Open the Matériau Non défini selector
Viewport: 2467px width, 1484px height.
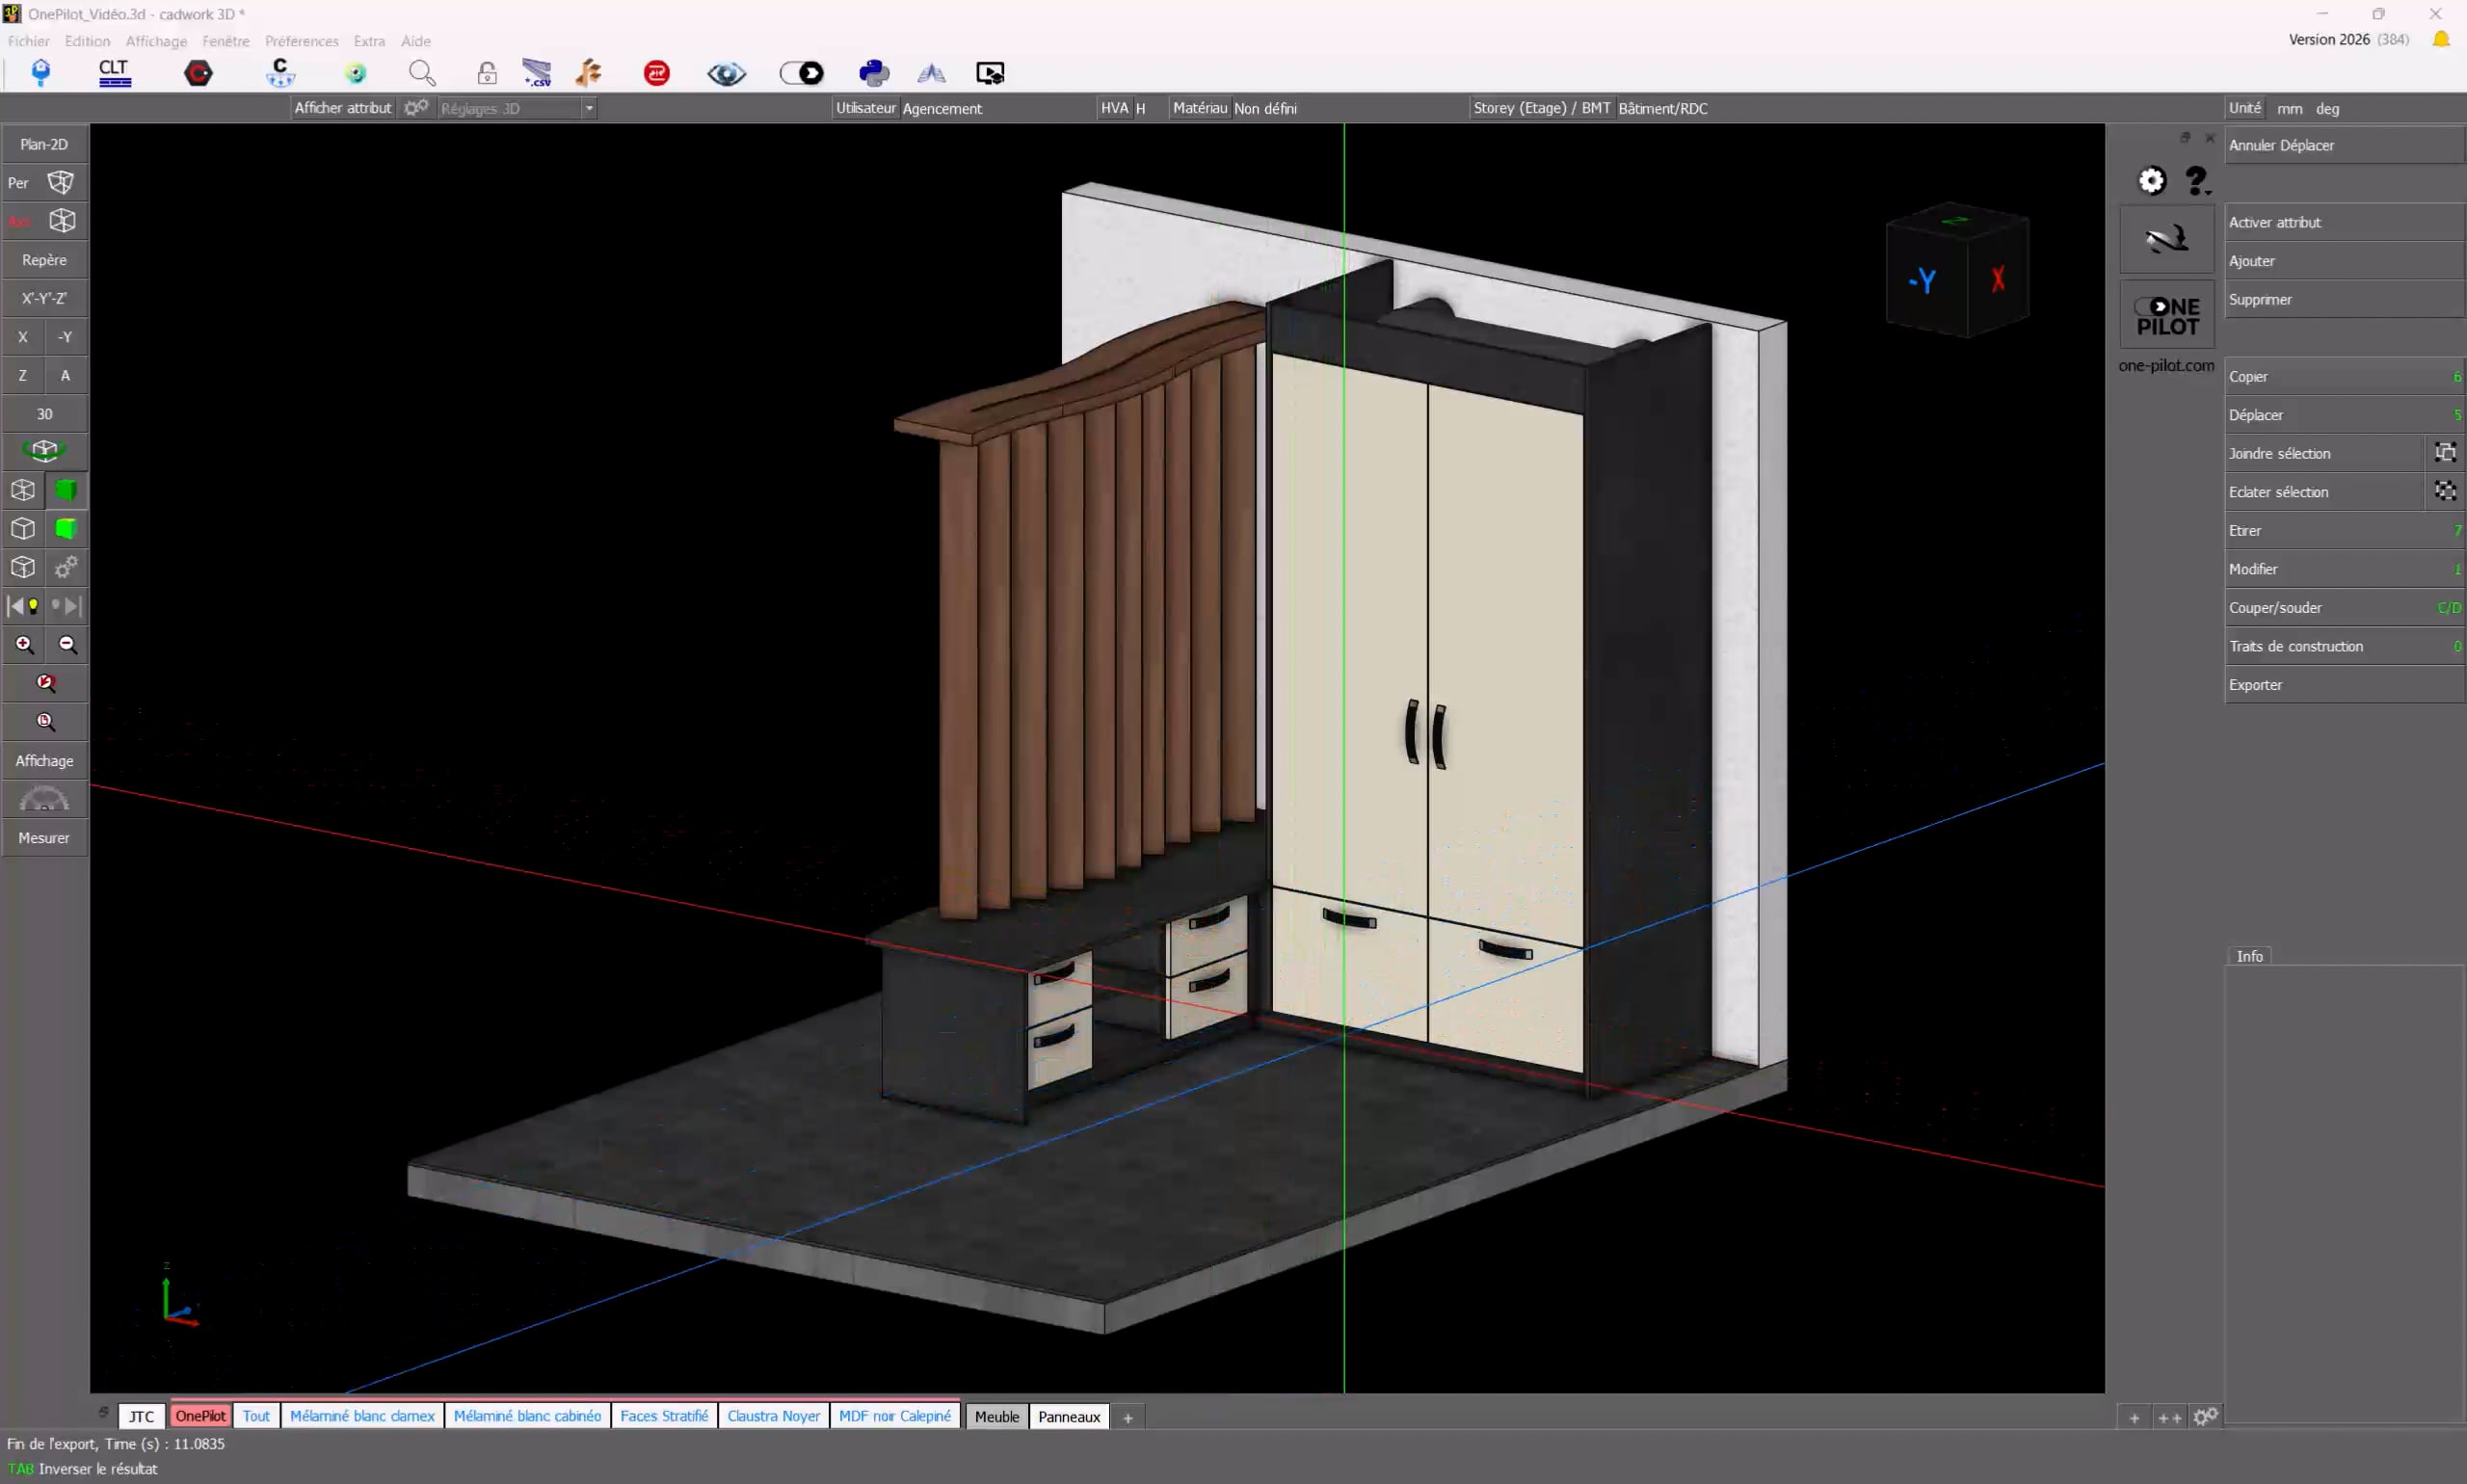click(1265, 108)
